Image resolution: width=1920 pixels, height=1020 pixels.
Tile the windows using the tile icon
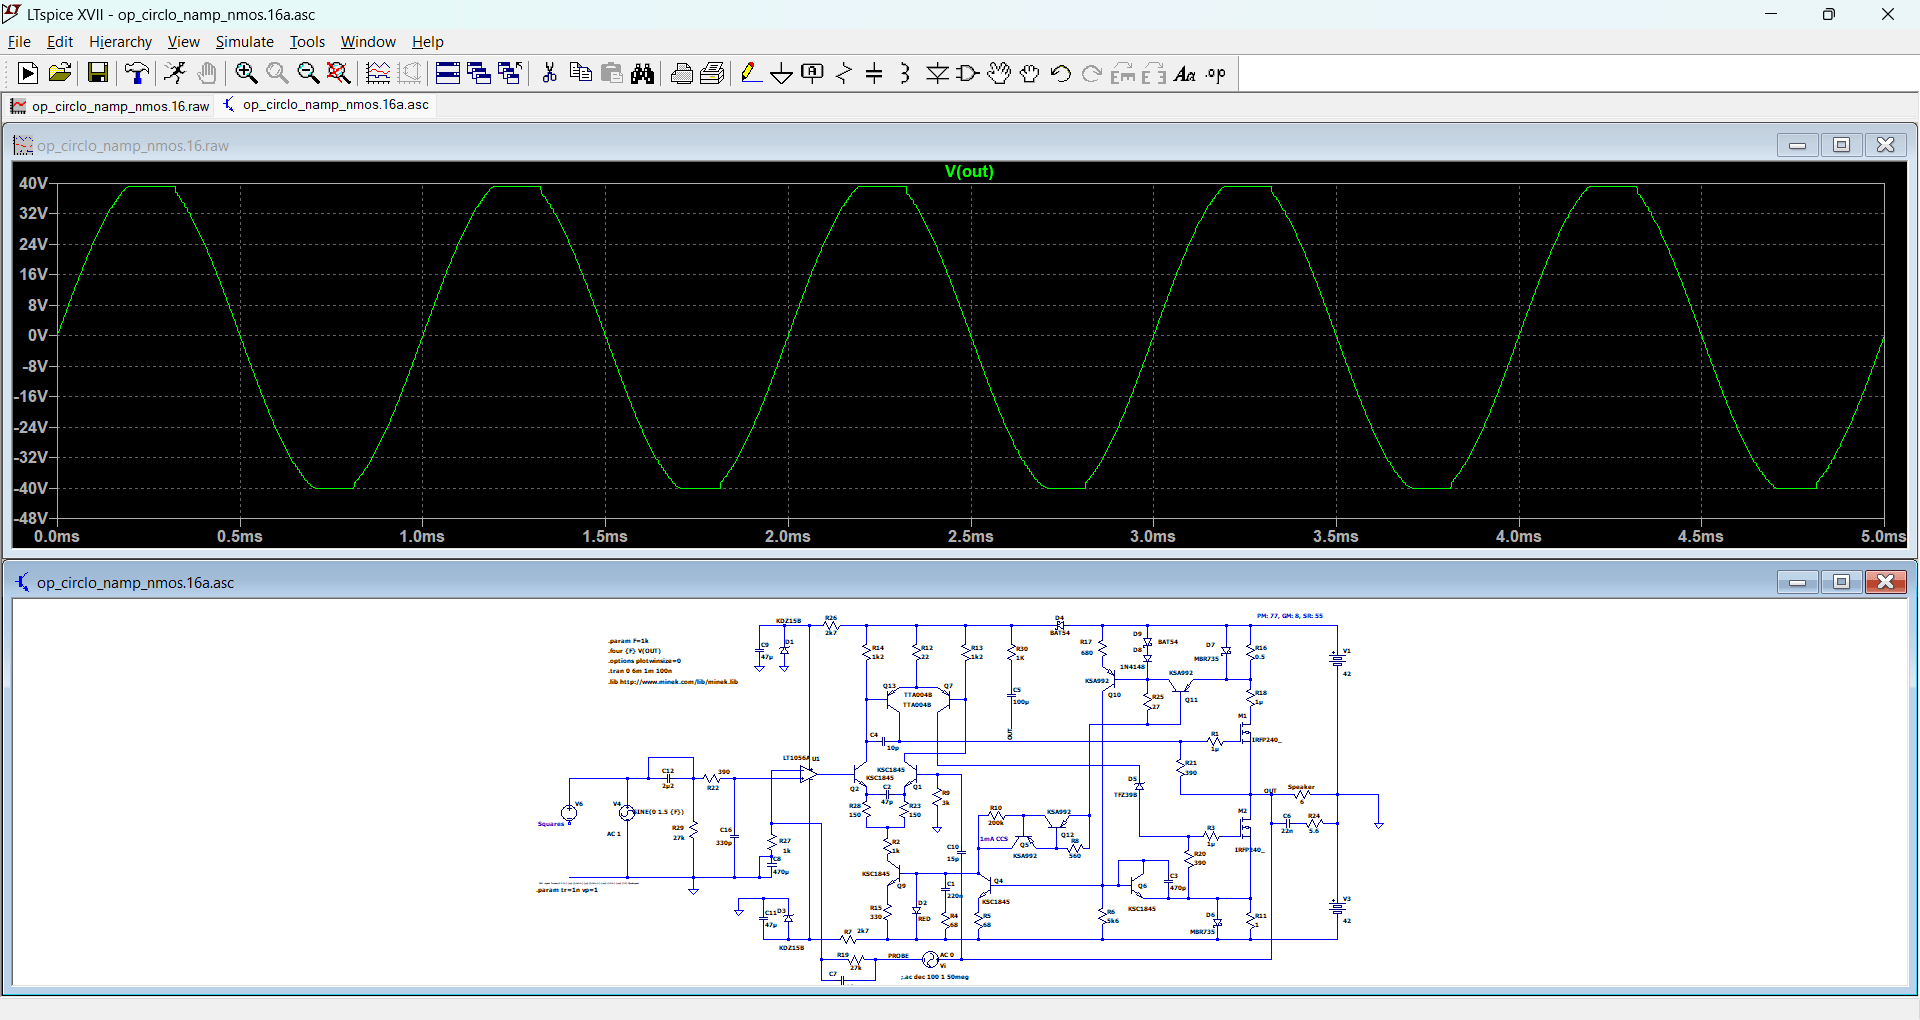click(x=448, y=73)
